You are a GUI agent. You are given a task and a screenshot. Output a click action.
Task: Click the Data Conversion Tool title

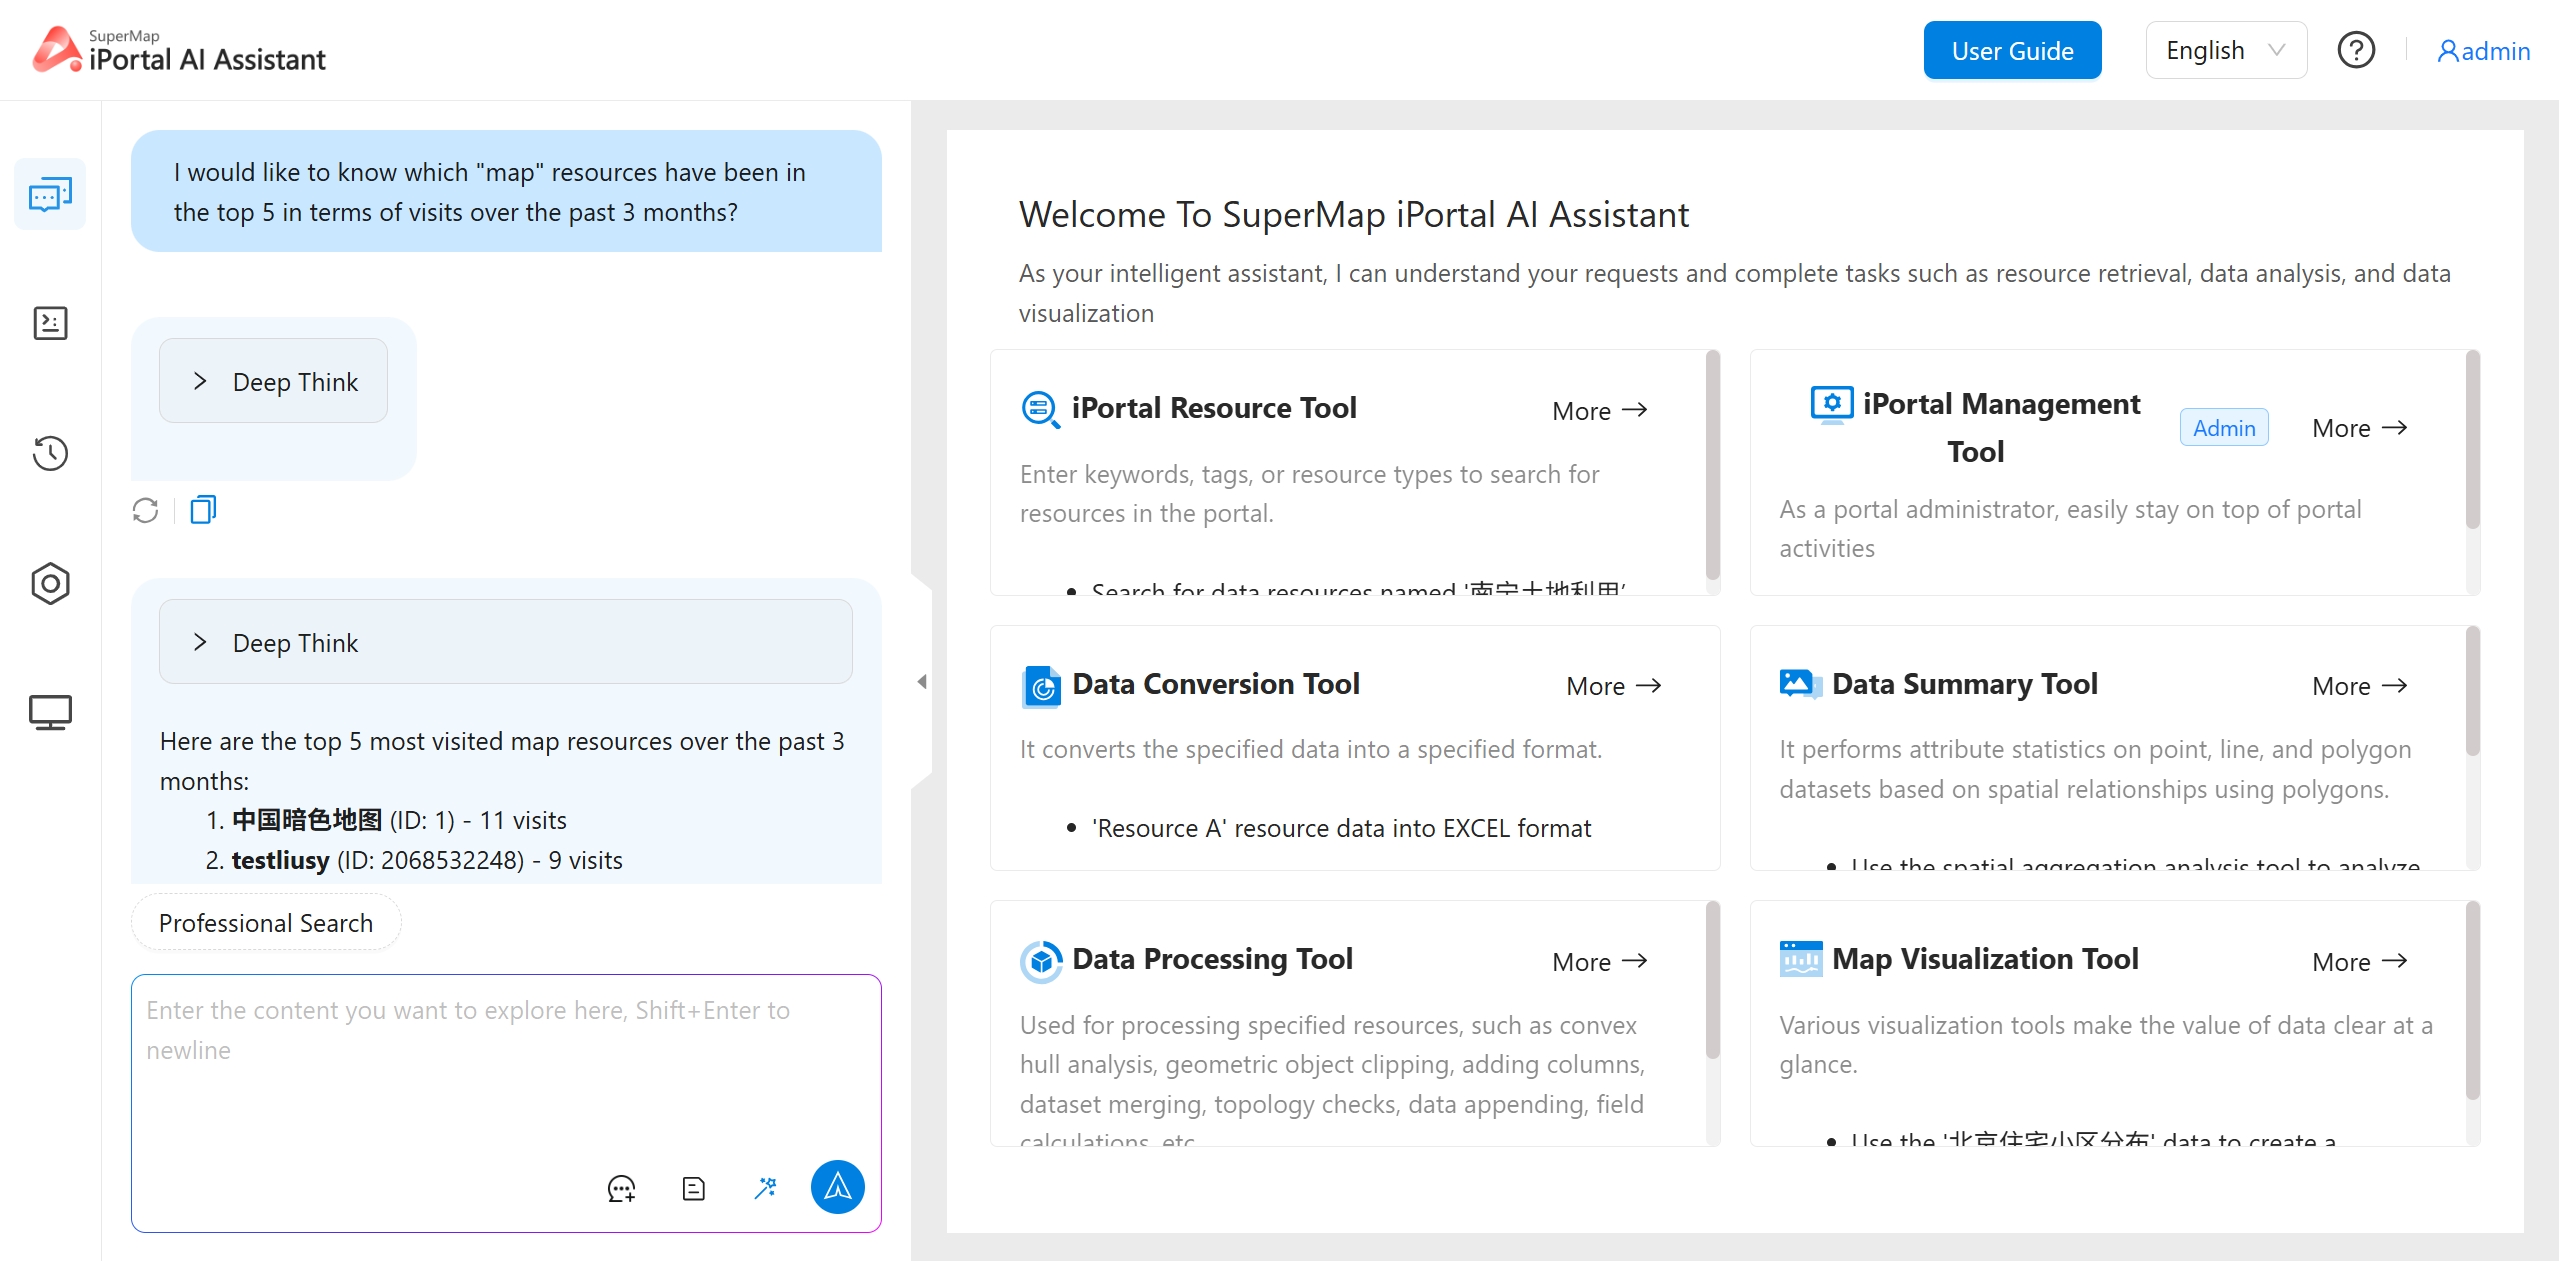point(1216,684)
